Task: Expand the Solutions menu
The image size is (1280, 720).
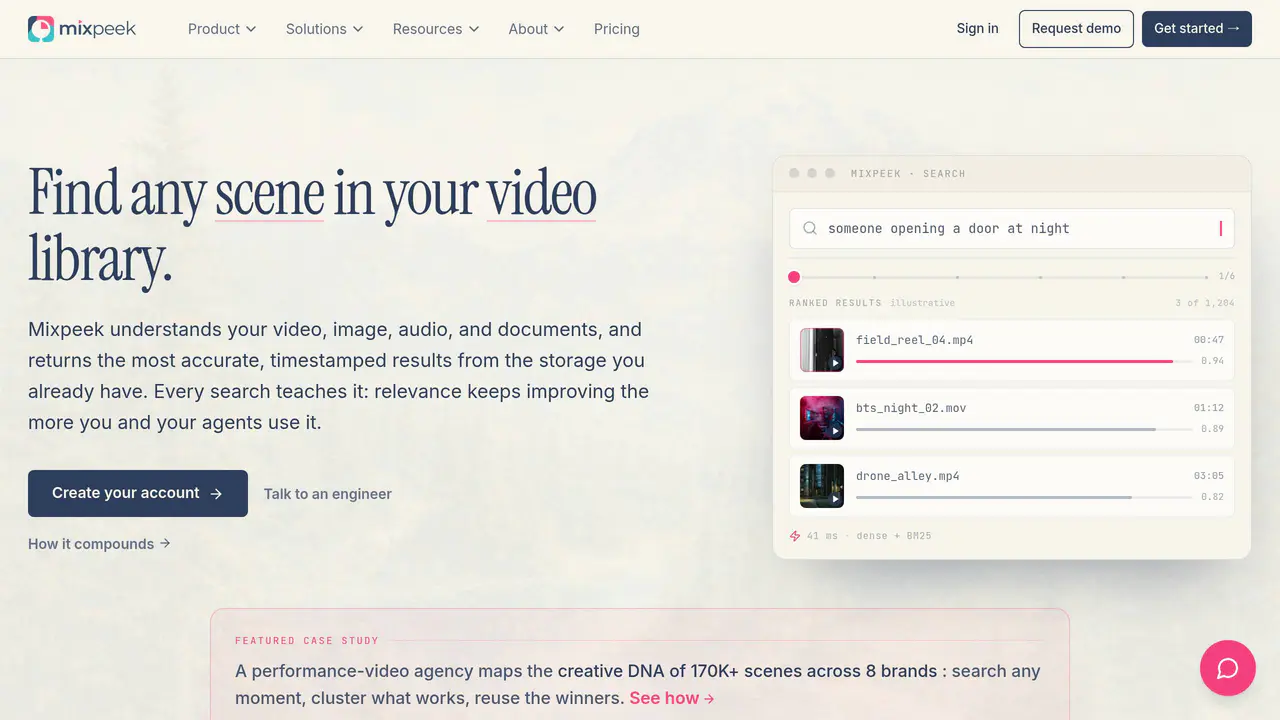Action: click(x=325, y=29)
